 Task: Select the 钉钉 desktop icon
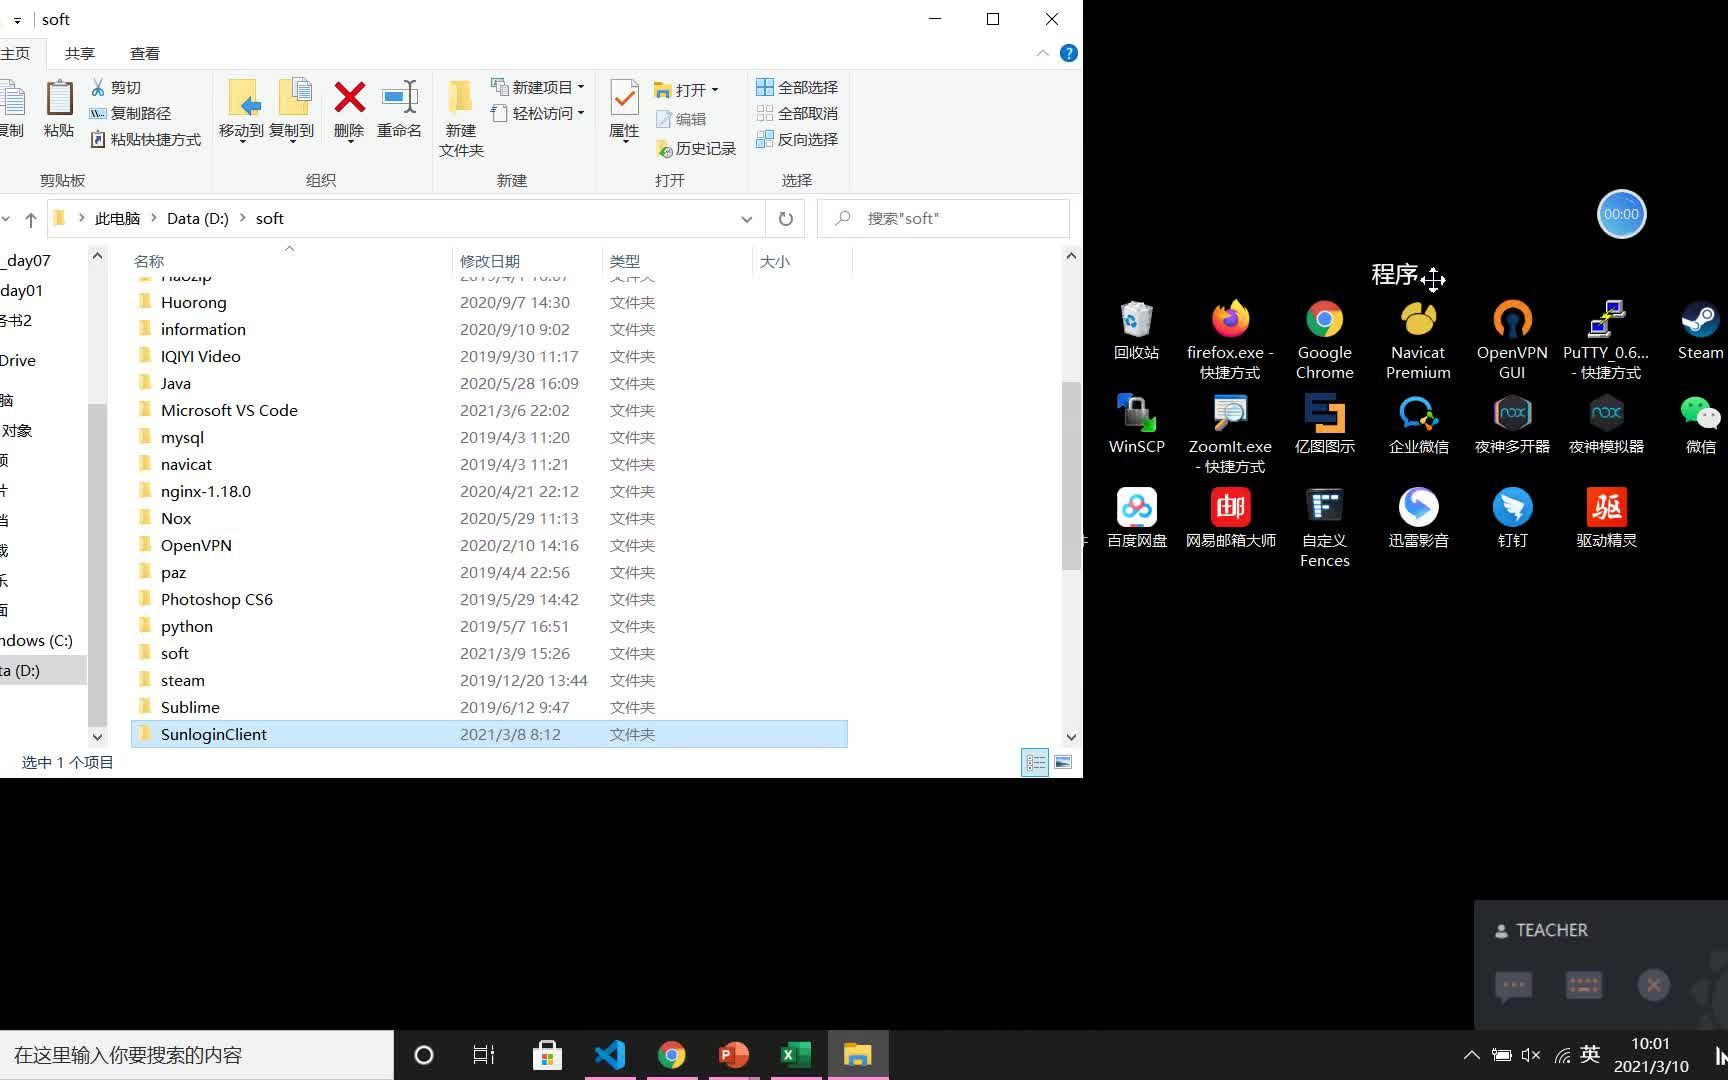tap(1512, 518)
